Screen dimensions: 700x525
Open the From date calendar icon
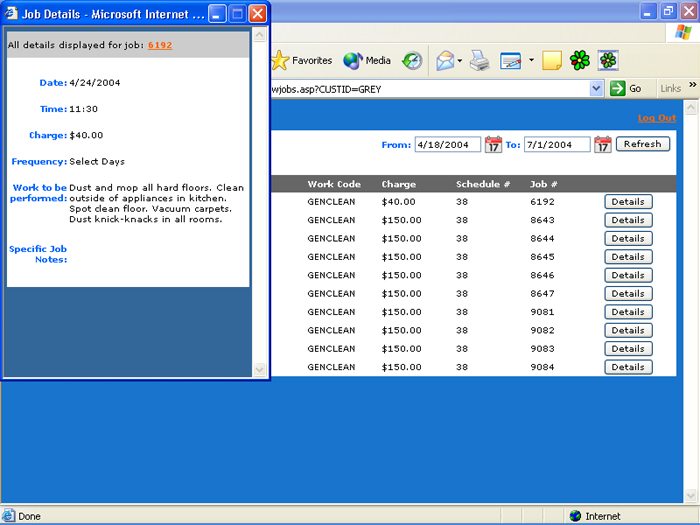[x=493, y=145]
